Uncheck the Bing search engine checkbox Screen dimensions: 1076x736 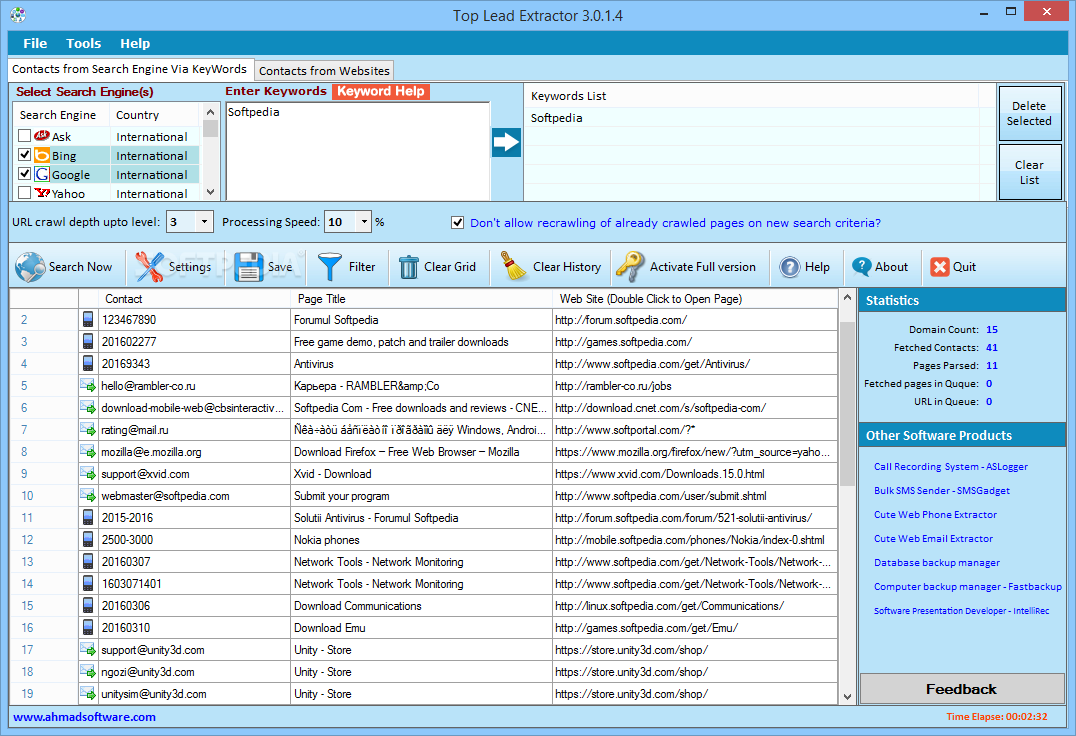(x=25, y=155)
